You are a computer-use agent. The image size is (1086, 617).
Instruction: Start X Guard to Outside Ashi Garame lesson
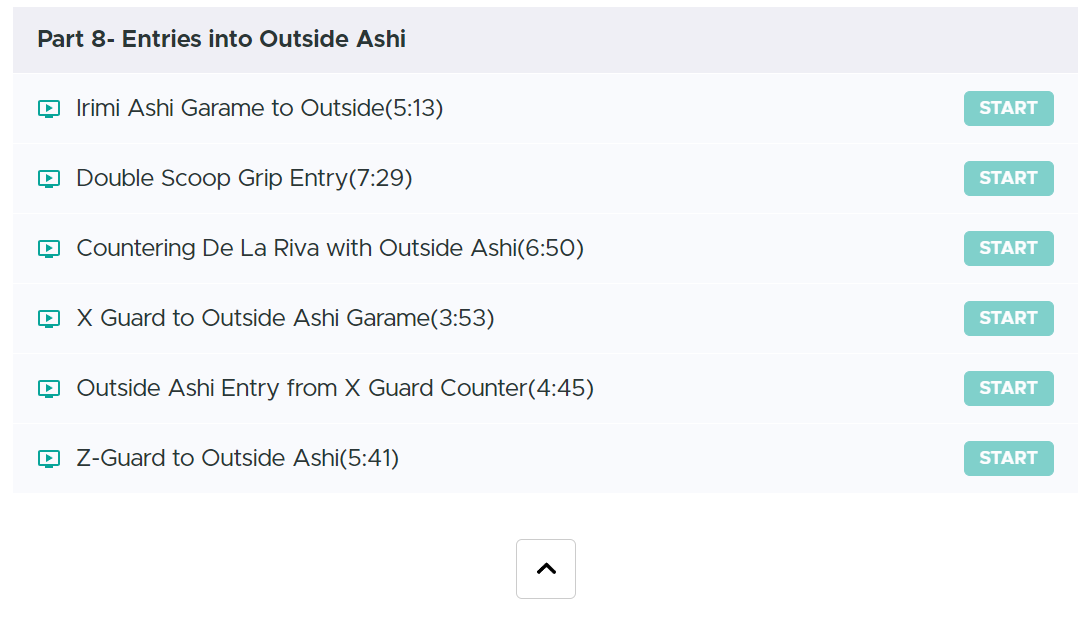[x=1008, y=318]
